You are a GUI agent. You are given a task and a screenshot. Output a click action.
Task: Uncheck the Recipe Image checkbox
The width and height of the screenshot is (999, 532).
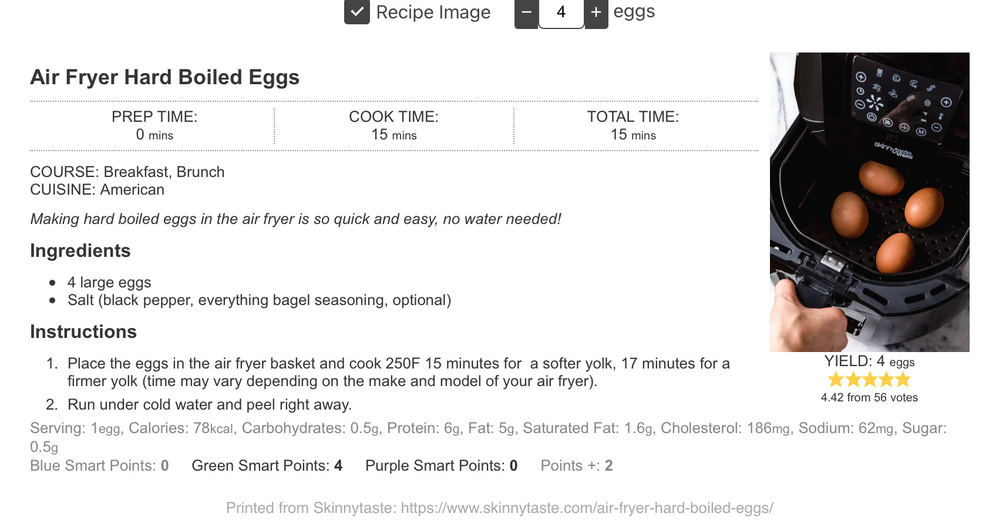point(357,12)
